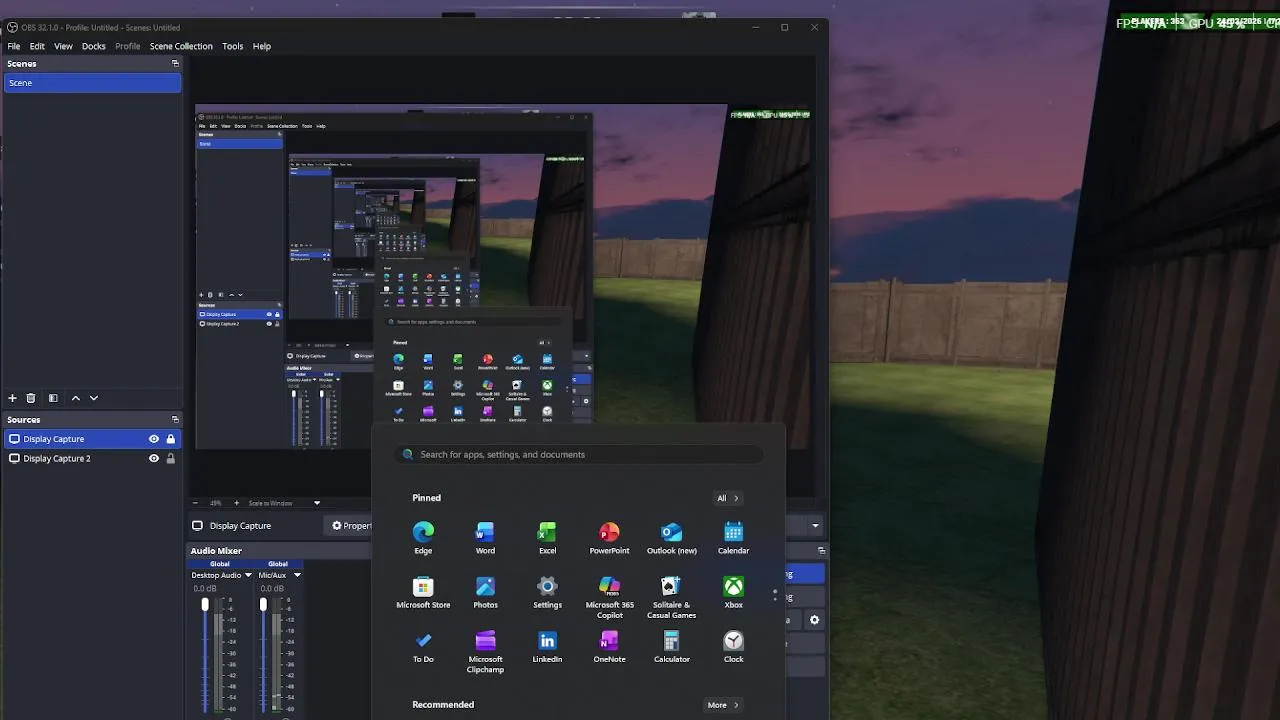Show More recommended items
Image resolution: width=1280 pixels, height=720 pixels.
[x=722, y=705]
